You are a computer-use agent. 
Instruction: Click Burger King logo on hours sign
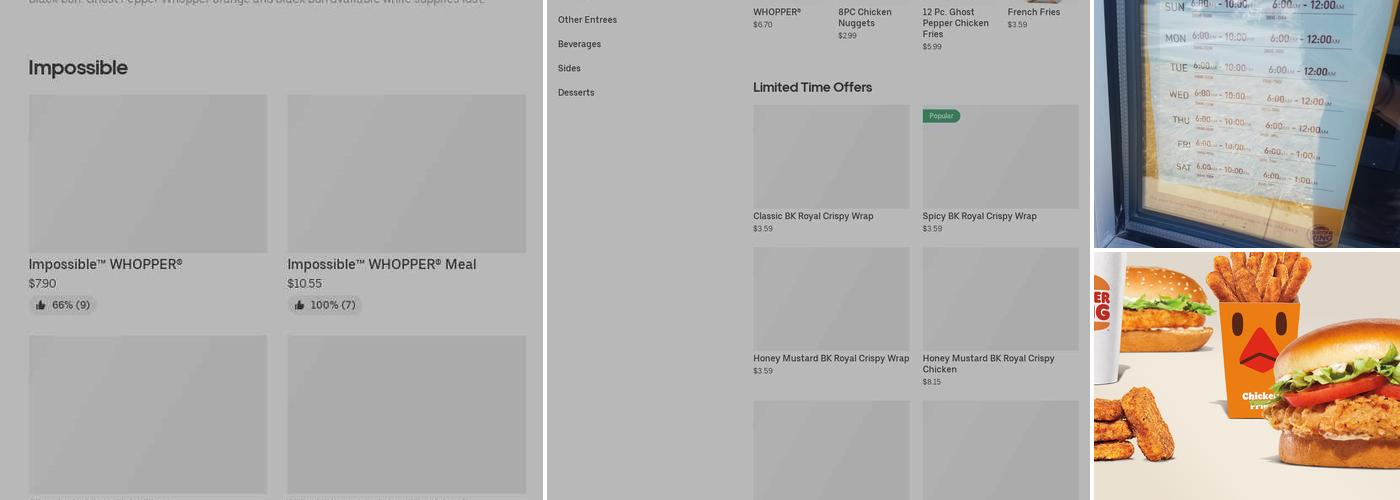click(1321, 235)
